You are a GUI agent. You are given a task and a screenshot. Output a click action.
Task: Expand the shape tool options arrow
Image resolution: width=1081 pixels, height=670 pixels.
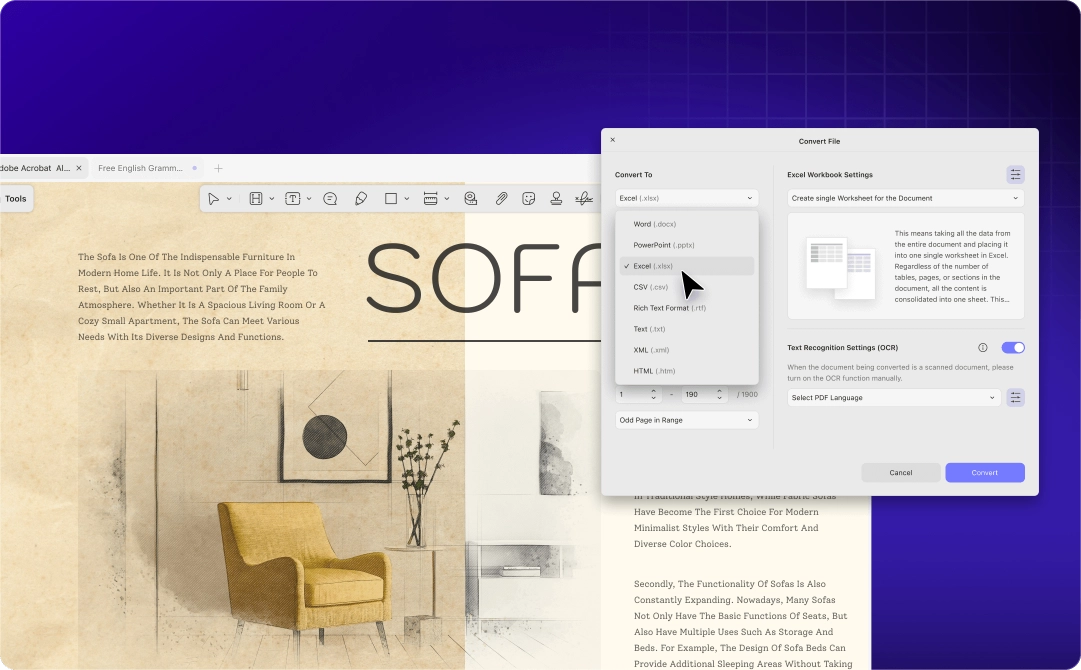(x=407, y=199)
